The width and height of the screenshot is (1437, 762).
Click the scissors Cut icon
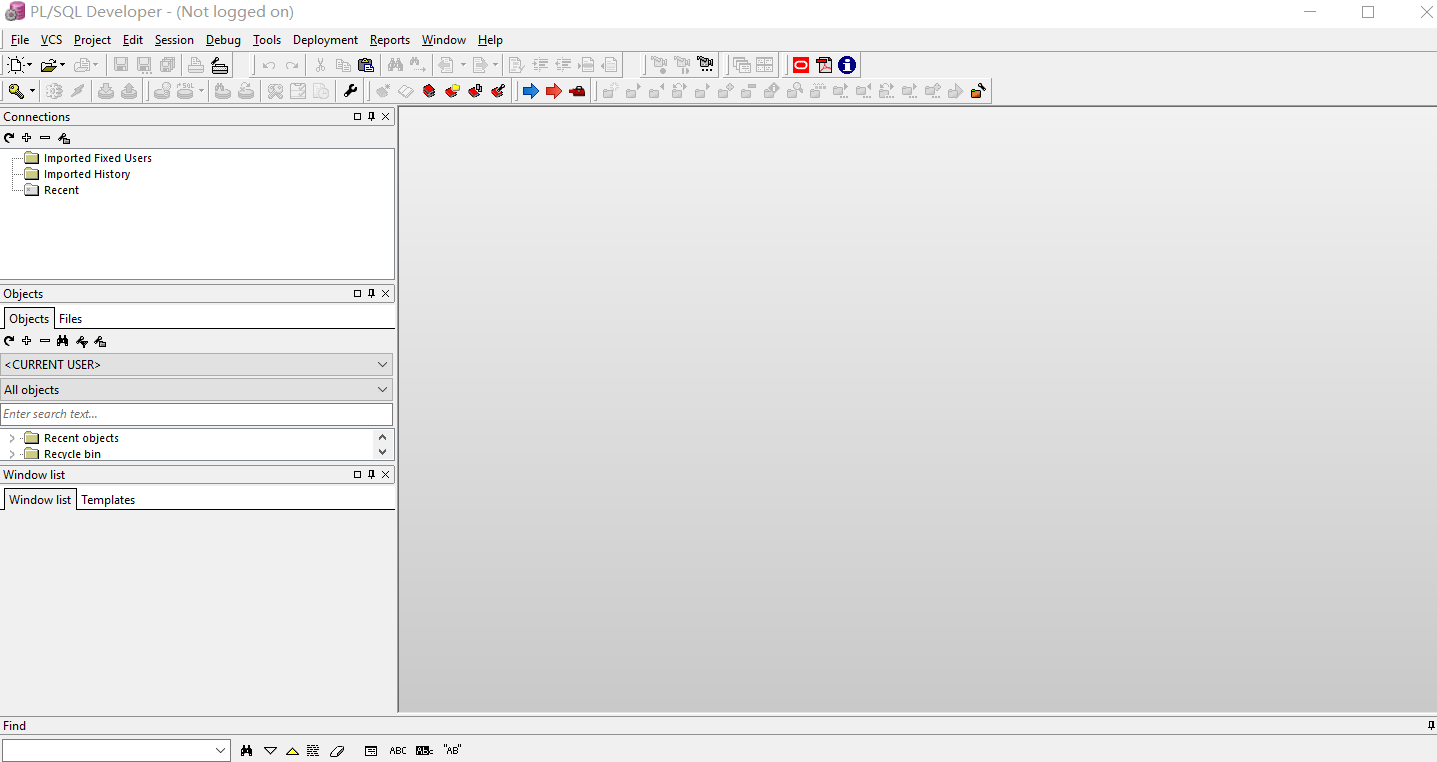(320, 65)
